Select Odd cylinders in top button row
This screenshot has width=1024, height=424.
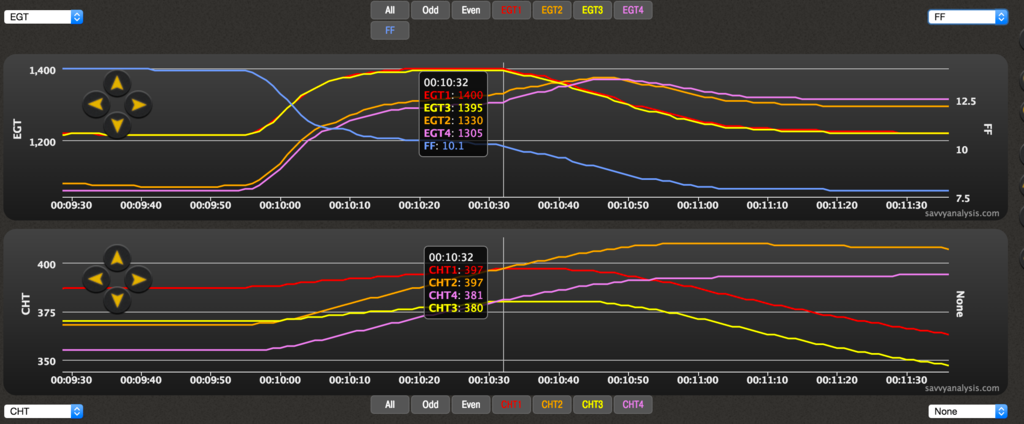pyautogui.click(x=430, y=10)
